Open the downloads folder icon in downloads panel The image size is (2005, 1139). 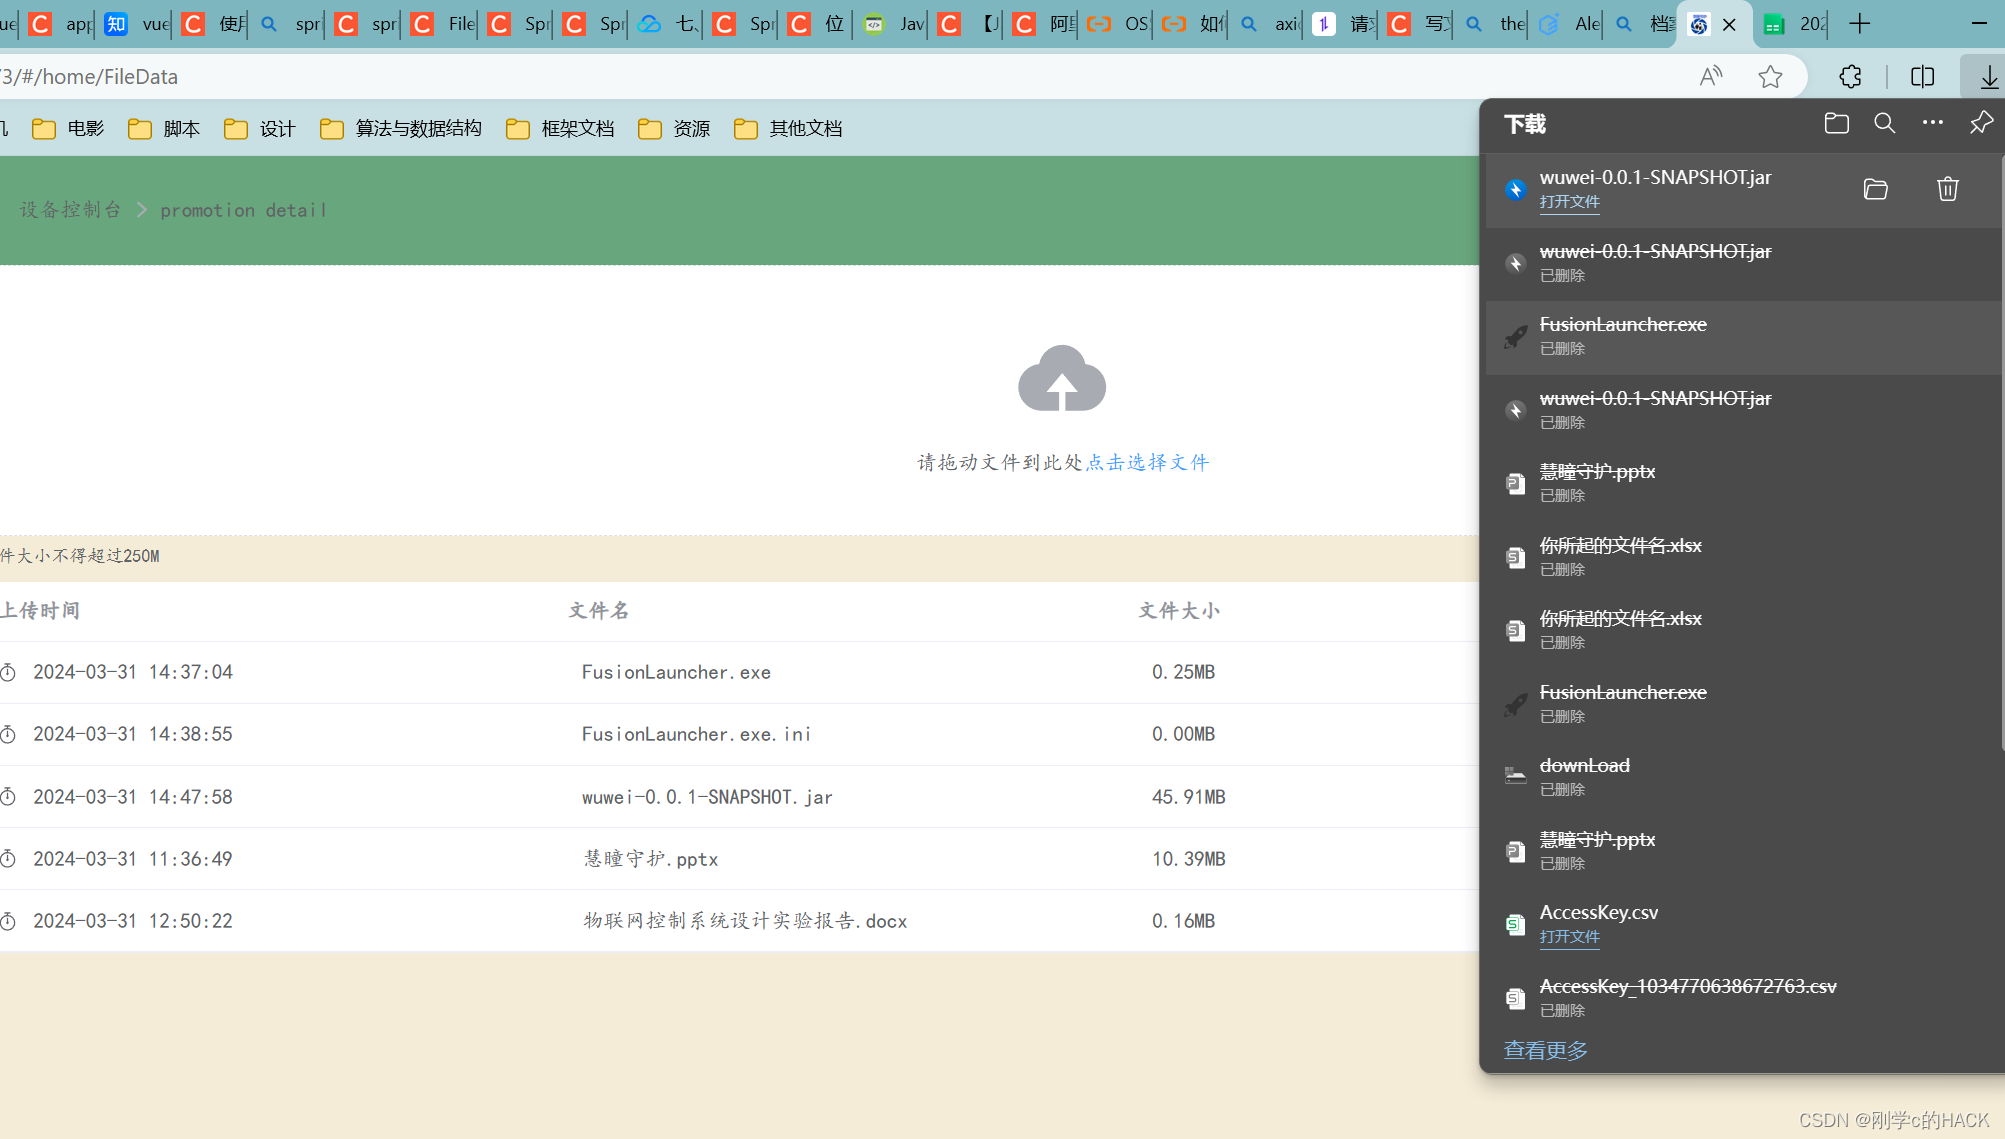(x=1836, y=123)
